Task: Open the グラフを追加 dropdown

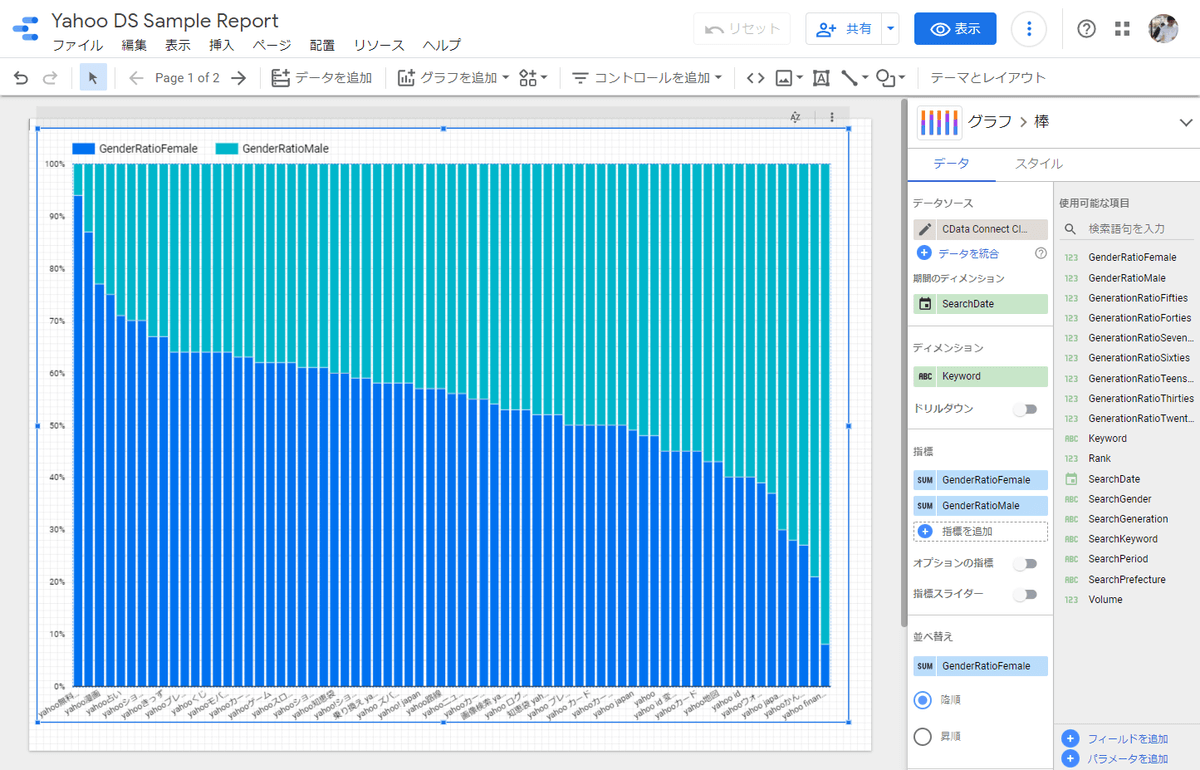Action: click(x=454, y=77)
